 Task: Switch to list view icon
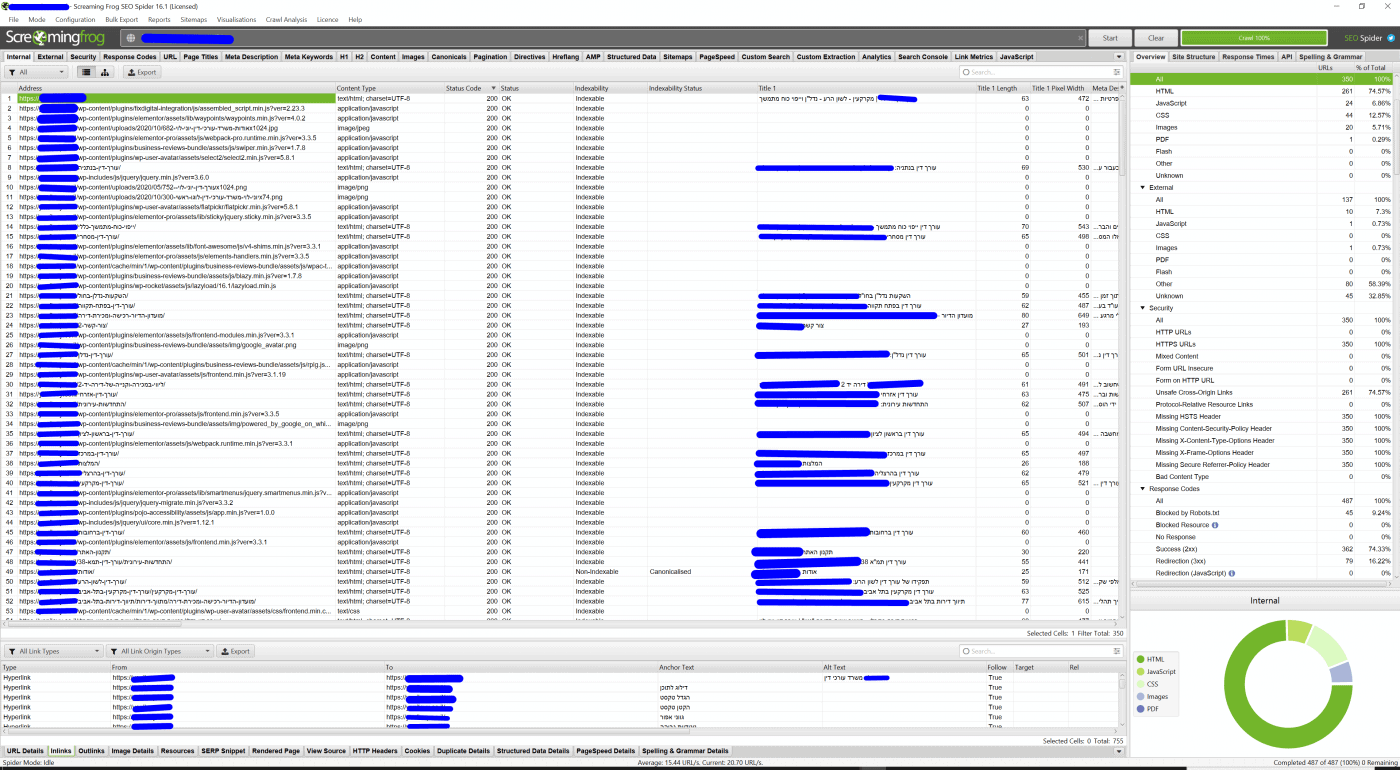tap(87, 72)
